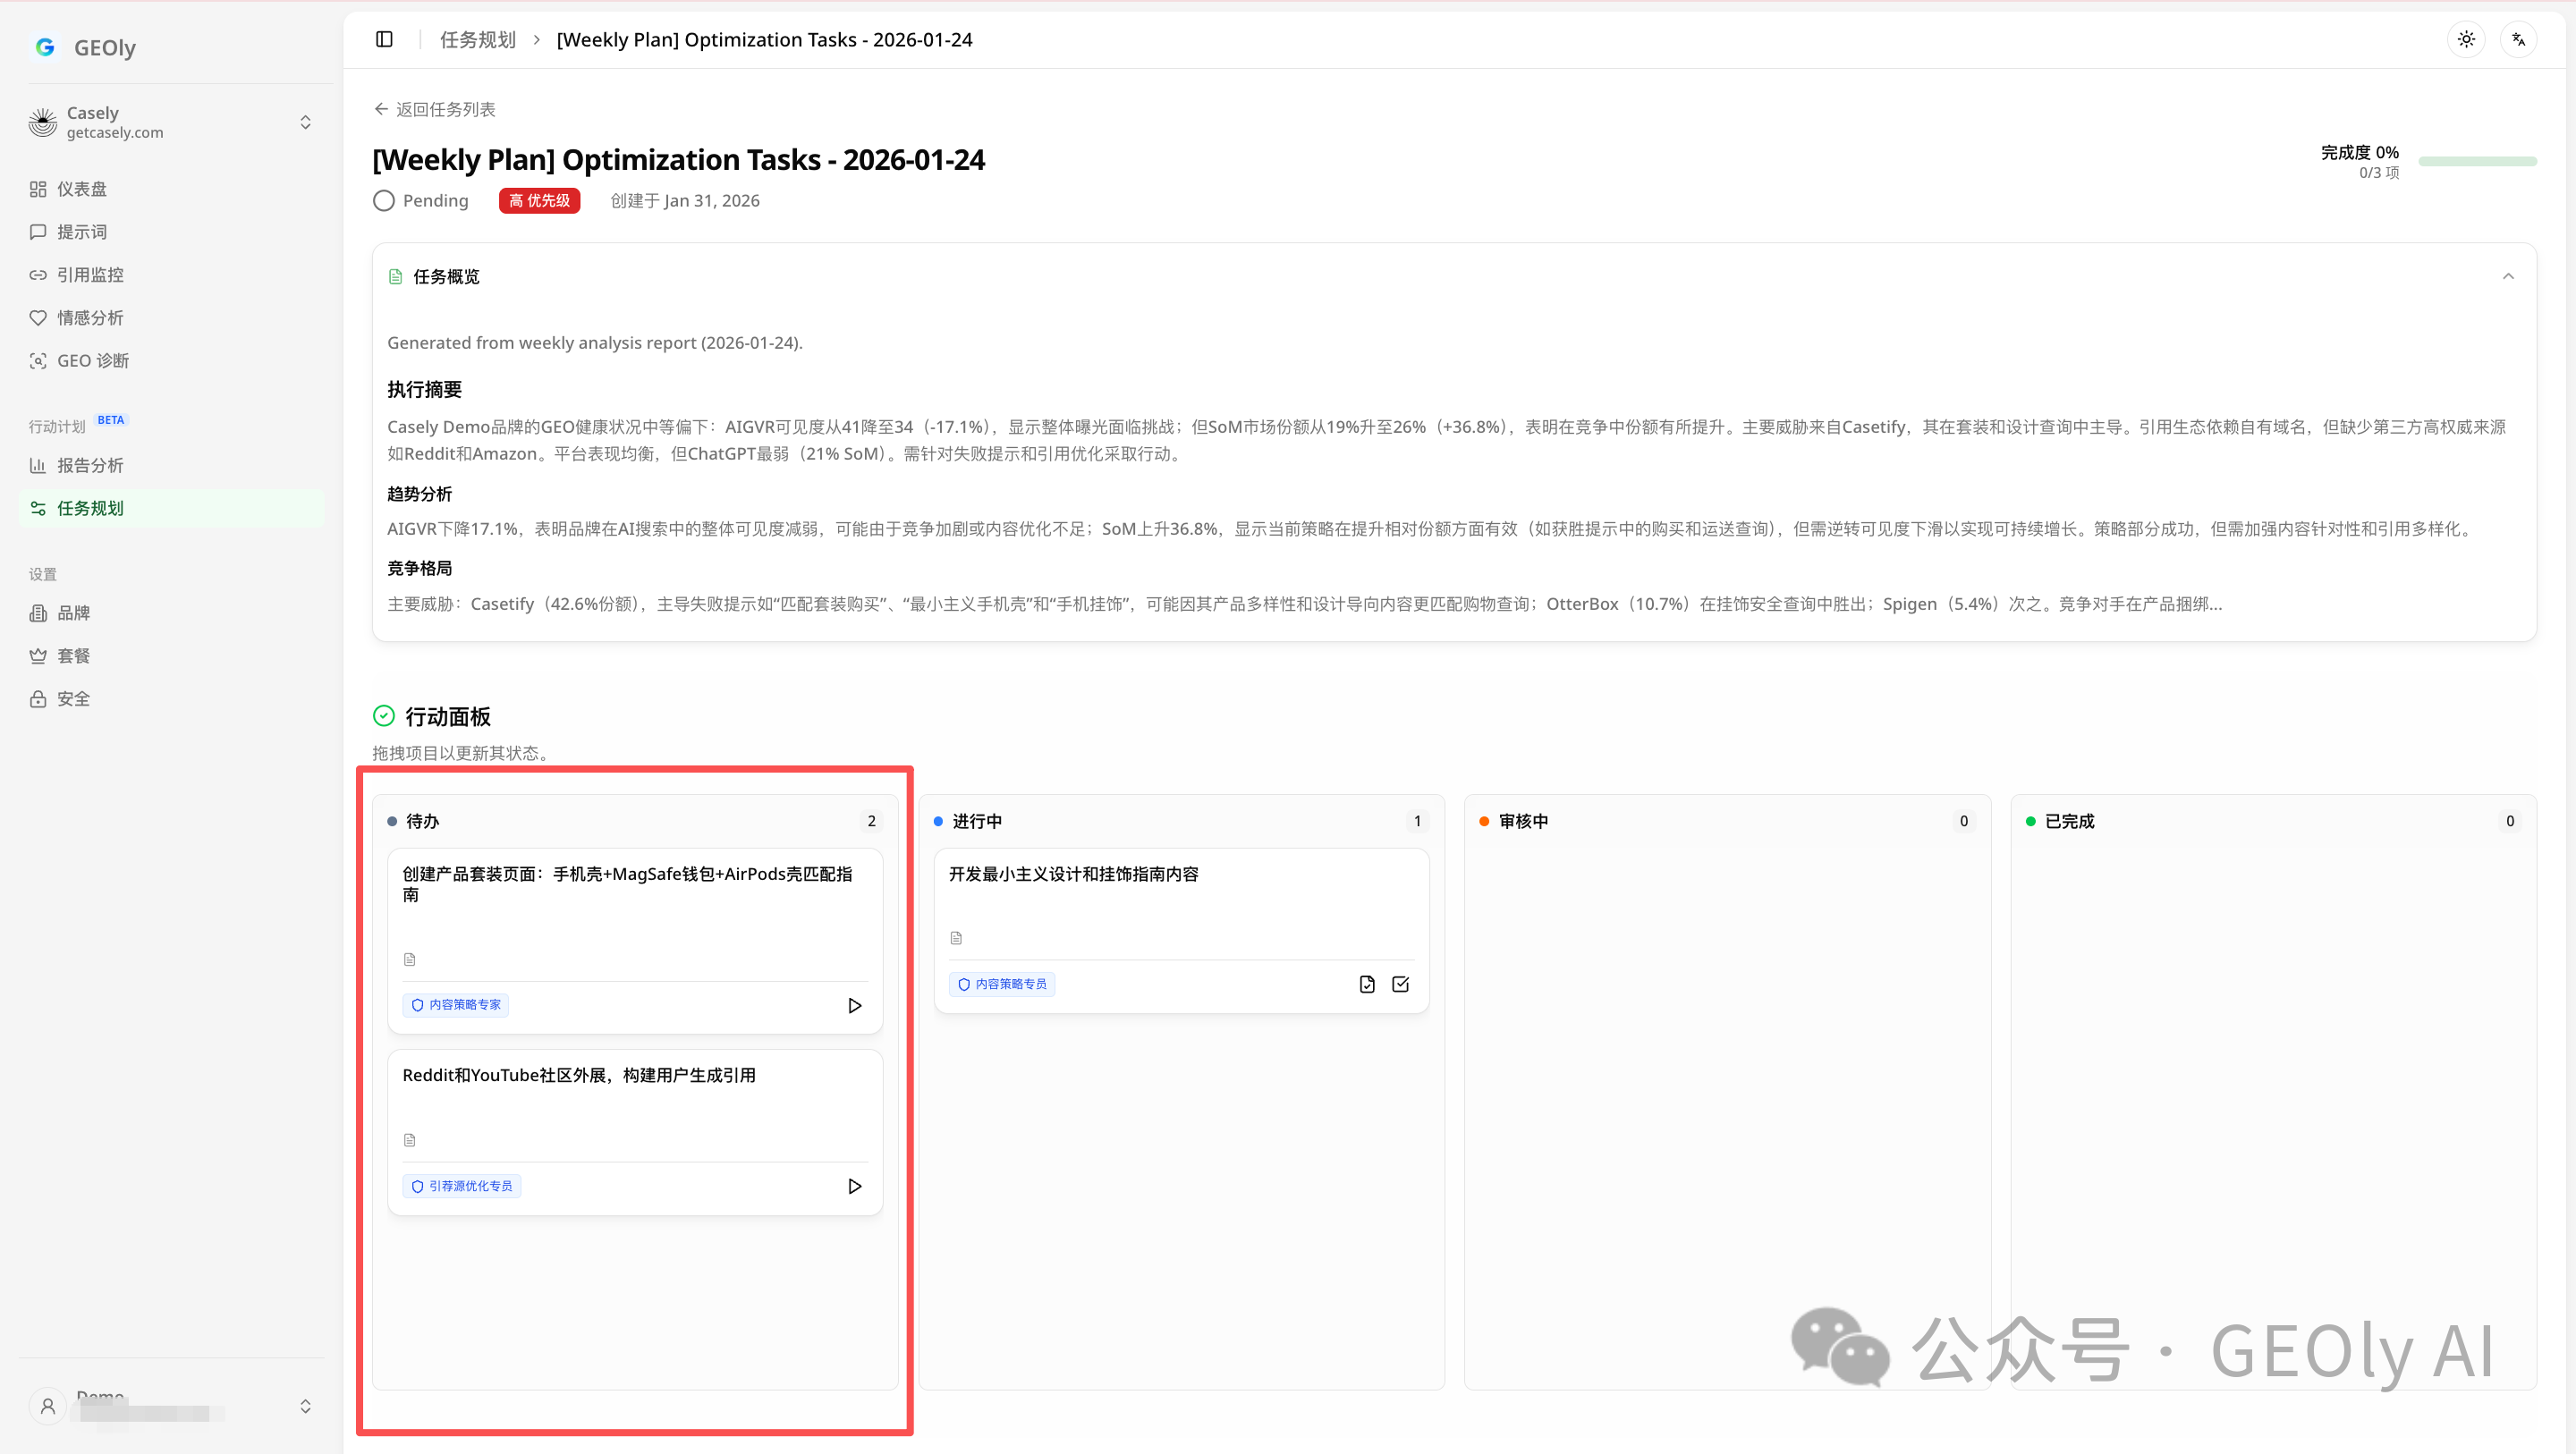Click "Generated from weekly analysis report" line

tap(595, 343)
